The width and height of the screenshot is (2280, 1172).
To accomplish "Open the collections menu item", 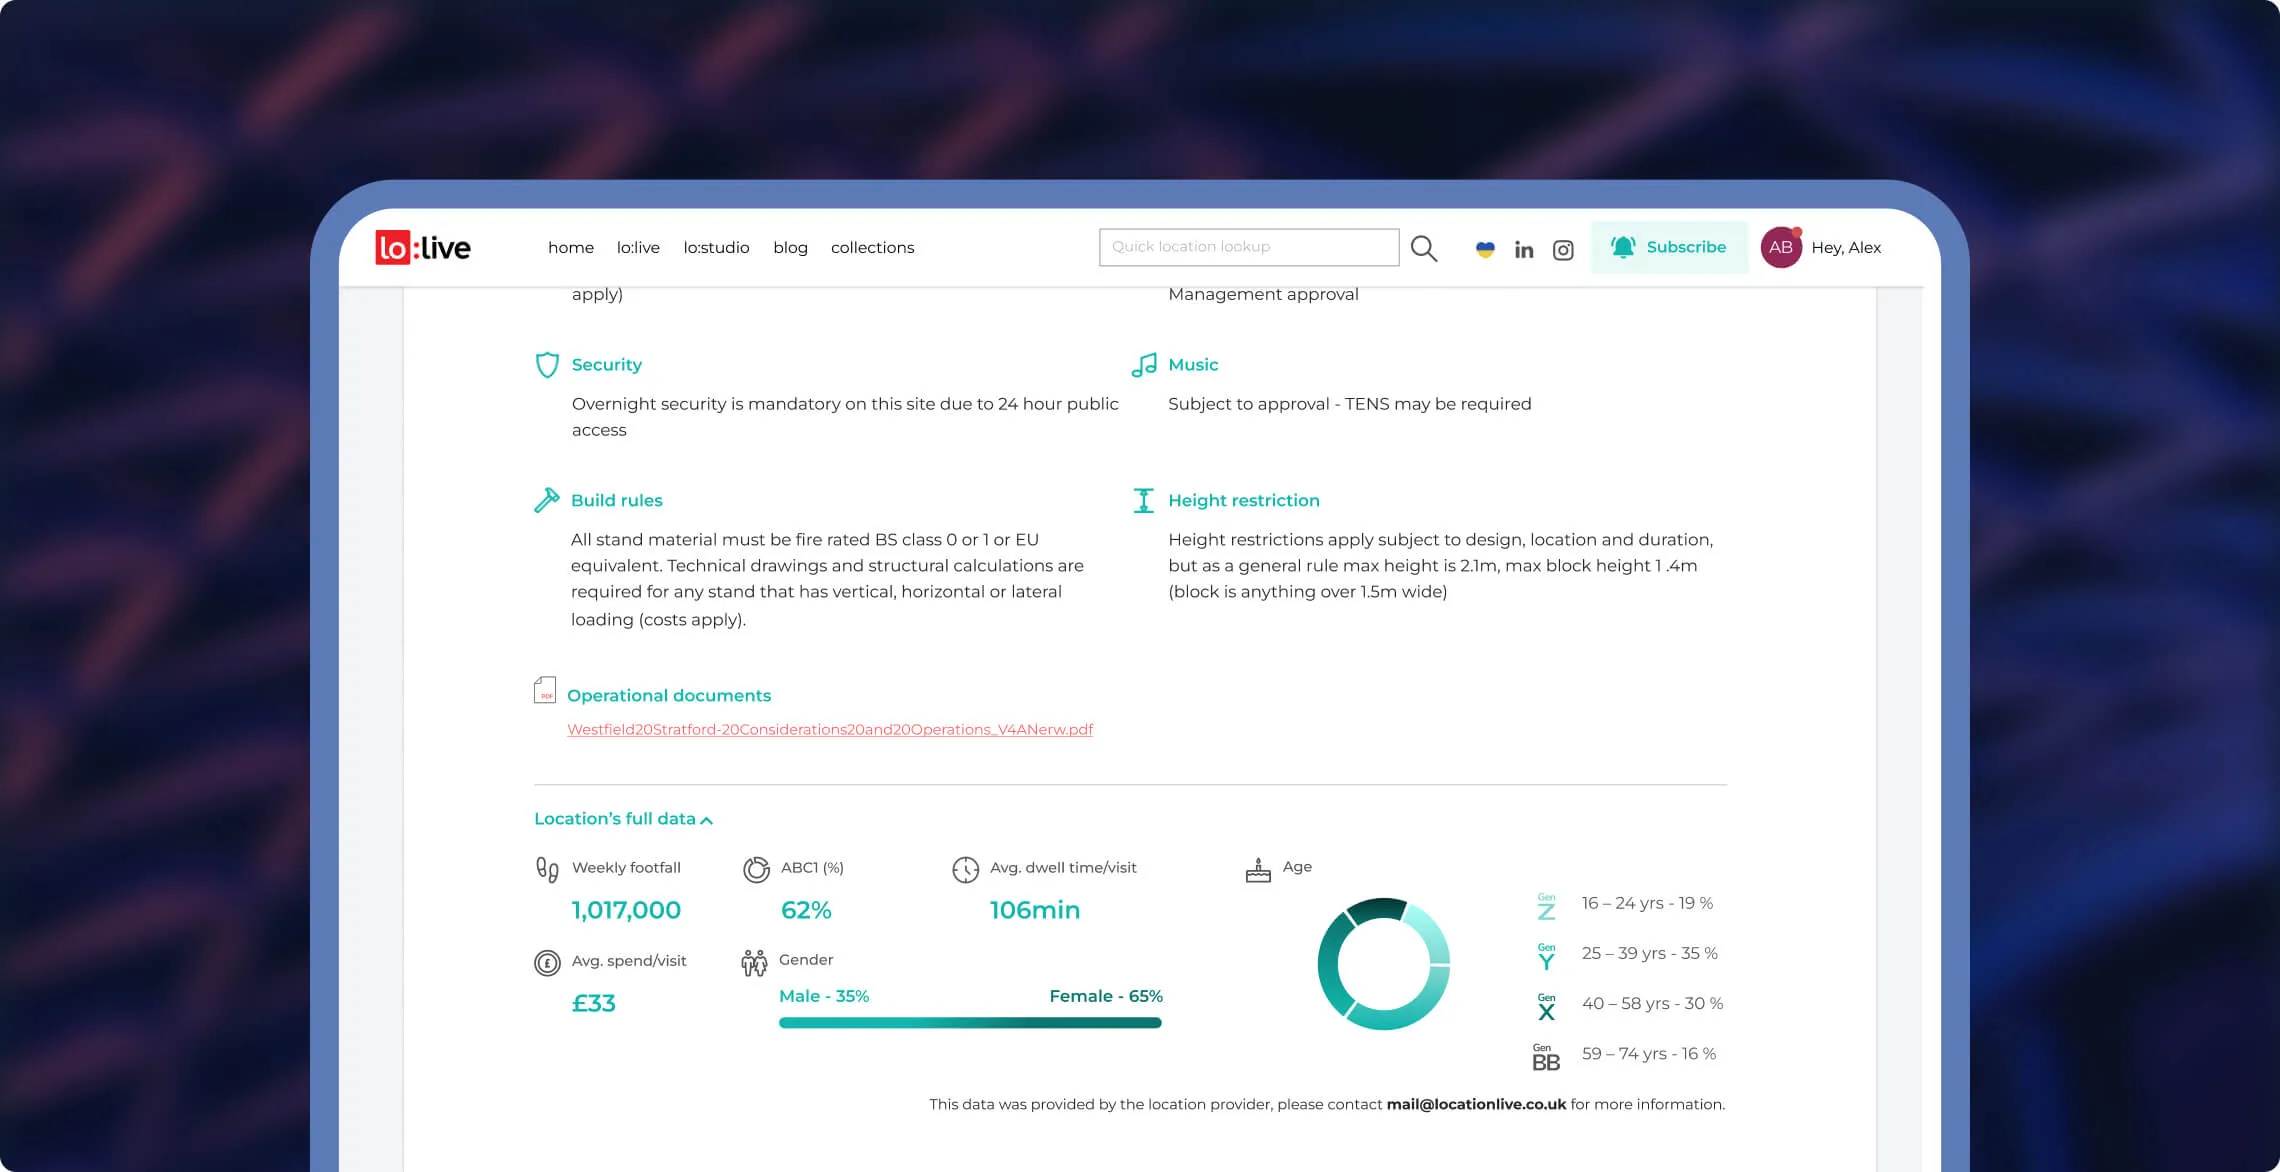I will tap(872, 247).
